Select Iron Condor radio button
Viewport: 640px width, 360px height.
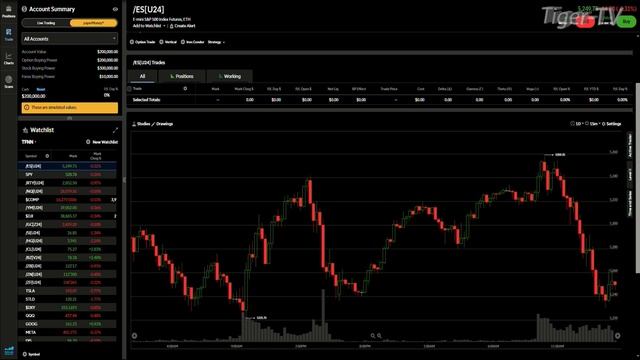tap(183, 42)
